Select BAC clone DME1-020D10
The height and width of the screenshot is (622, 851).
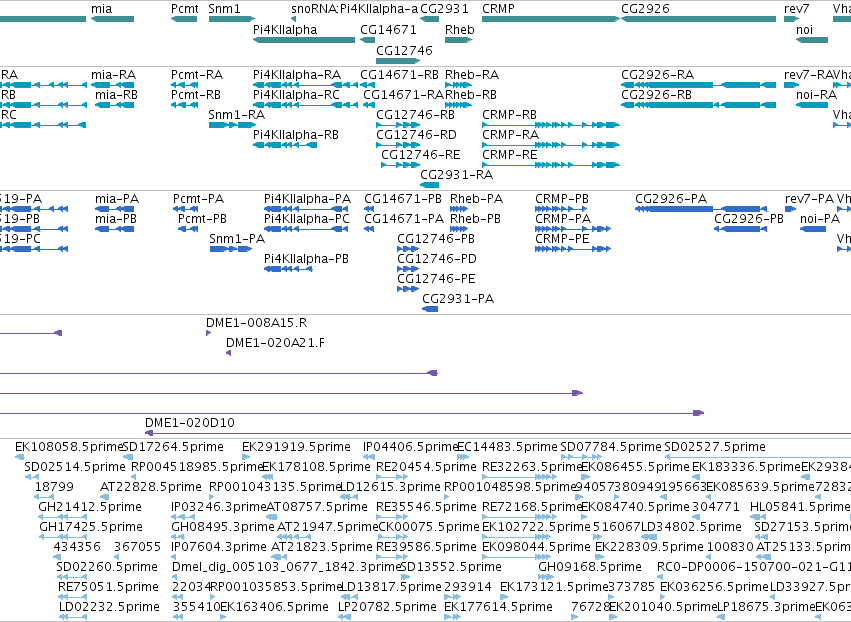498,433
